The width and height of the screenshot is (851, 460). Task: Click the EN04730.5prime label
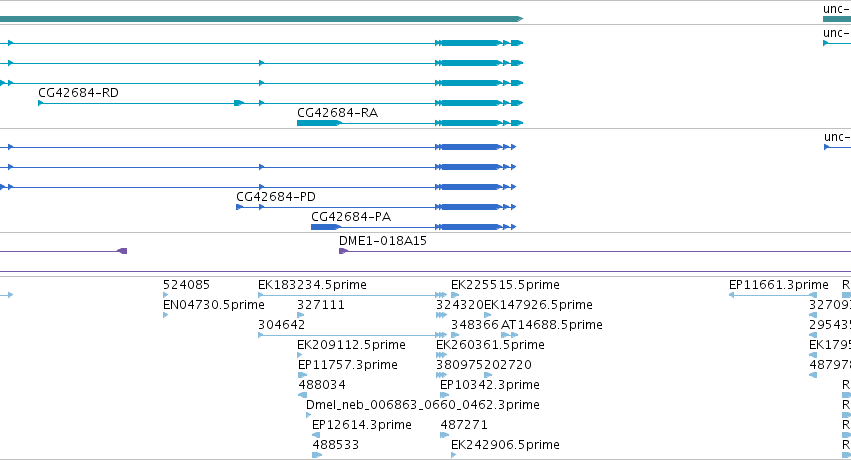[x=214, y=305]
